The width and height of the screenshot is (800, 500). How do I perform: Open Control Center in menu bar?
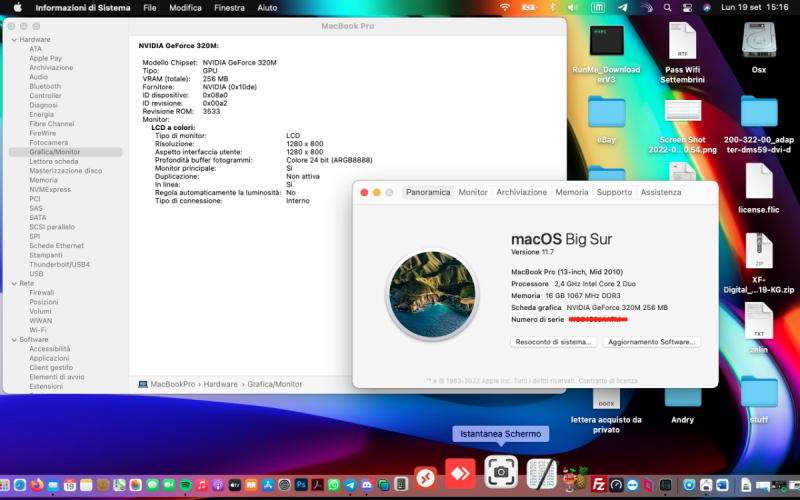(687, 8)
